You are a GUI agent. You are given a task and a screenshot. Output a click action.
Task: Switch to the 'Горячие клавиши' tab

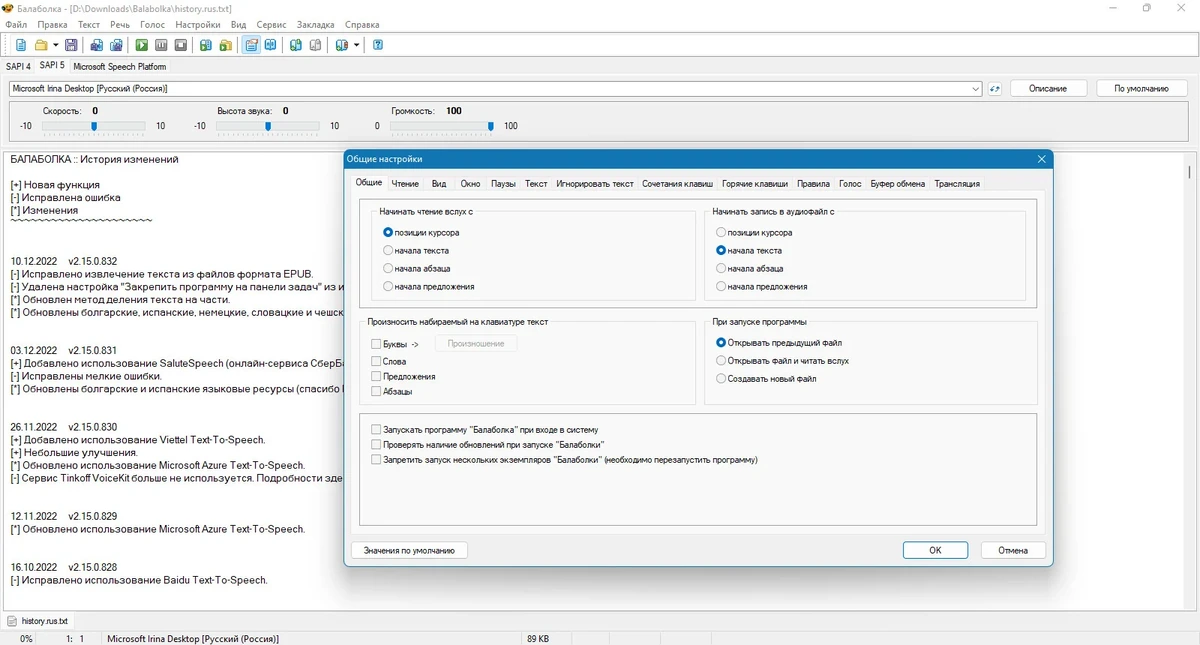(755, 184)
